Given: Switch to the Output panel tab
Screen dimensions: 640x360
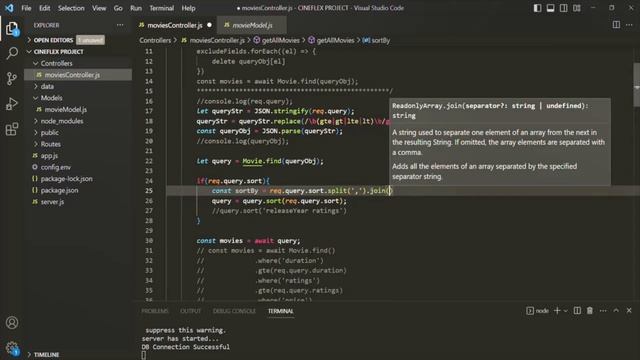Looking at the screenshot, I should point(191,311).
